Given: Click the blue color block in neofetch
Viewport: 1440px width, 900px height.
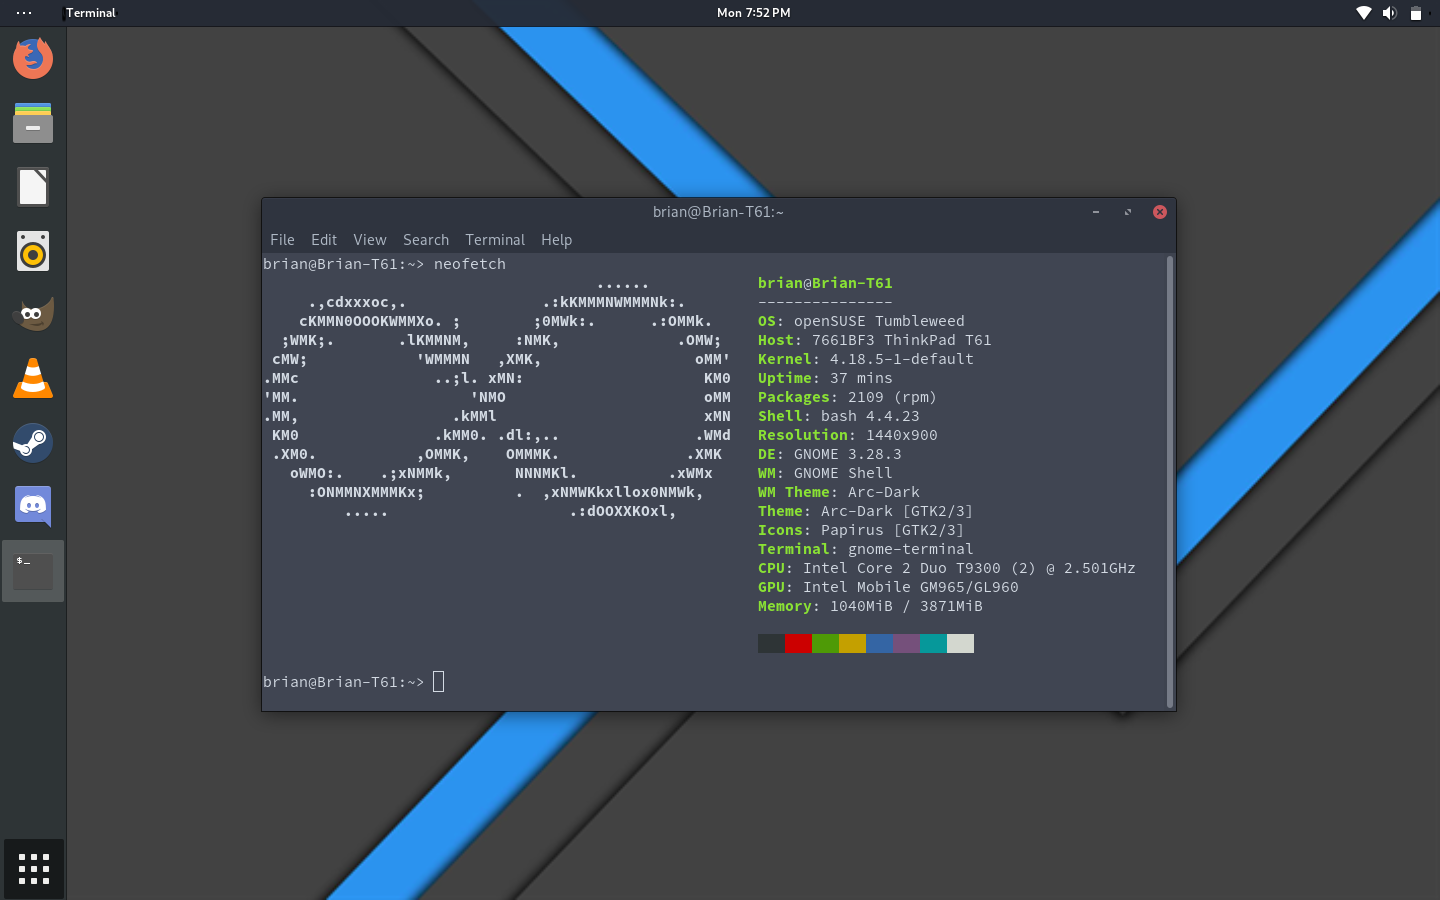Looking at the screenshot, I should 879,643.
